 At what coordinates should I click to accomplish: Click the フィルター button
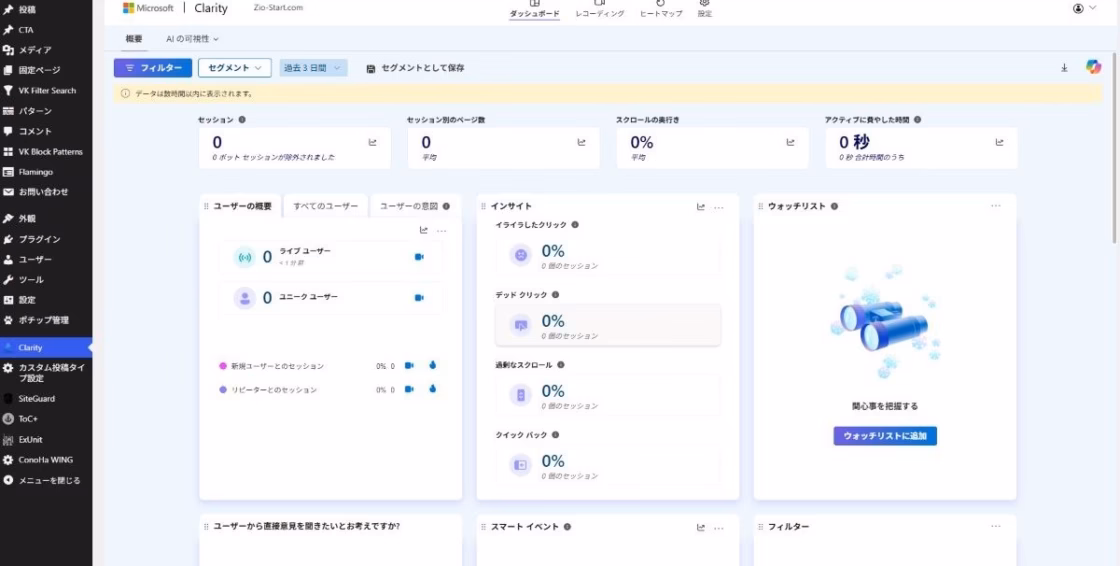153,68
